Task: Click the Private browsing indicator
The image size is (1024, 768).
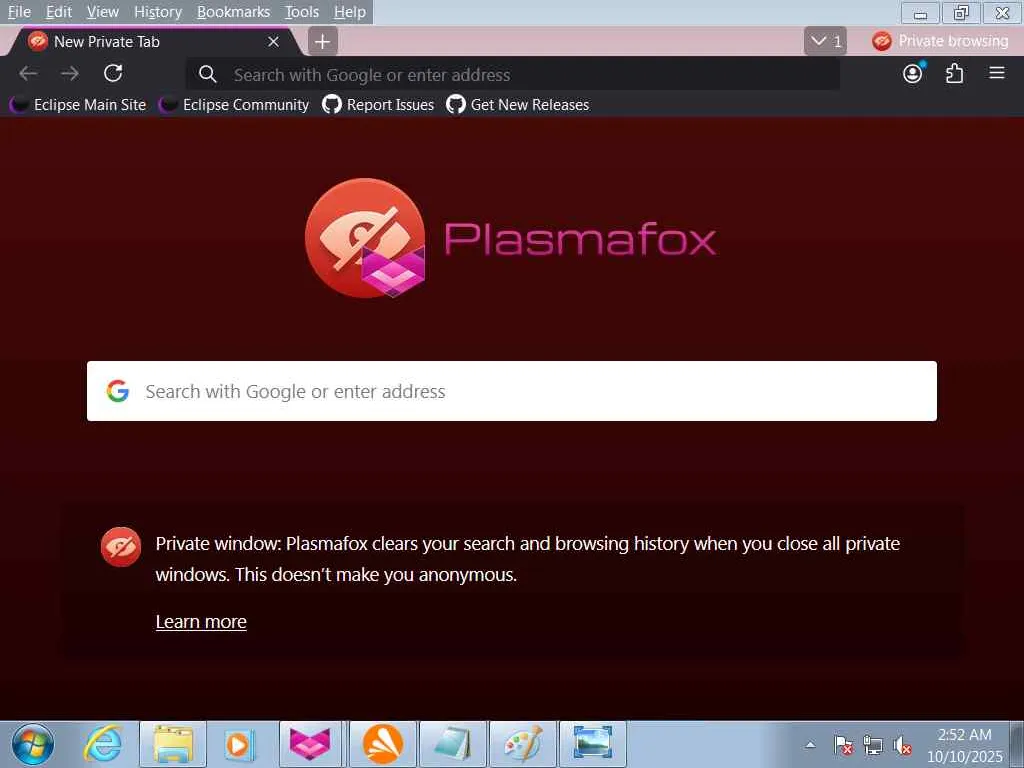Action: click(x=940, y=41)
